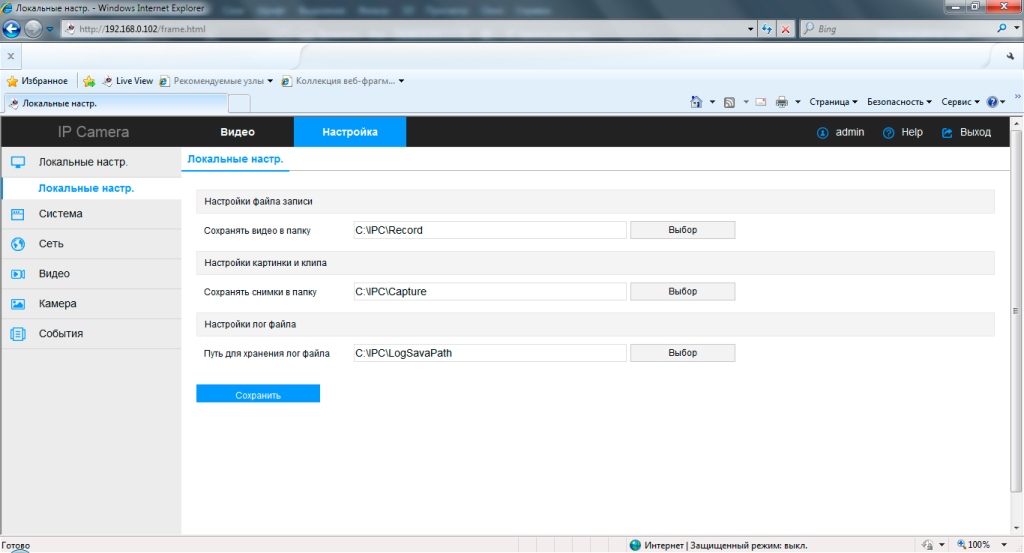Click the Локальные настр. monitor icon
The height and width of the screenshot is (553, 1024).
click(x=18, y=162)
